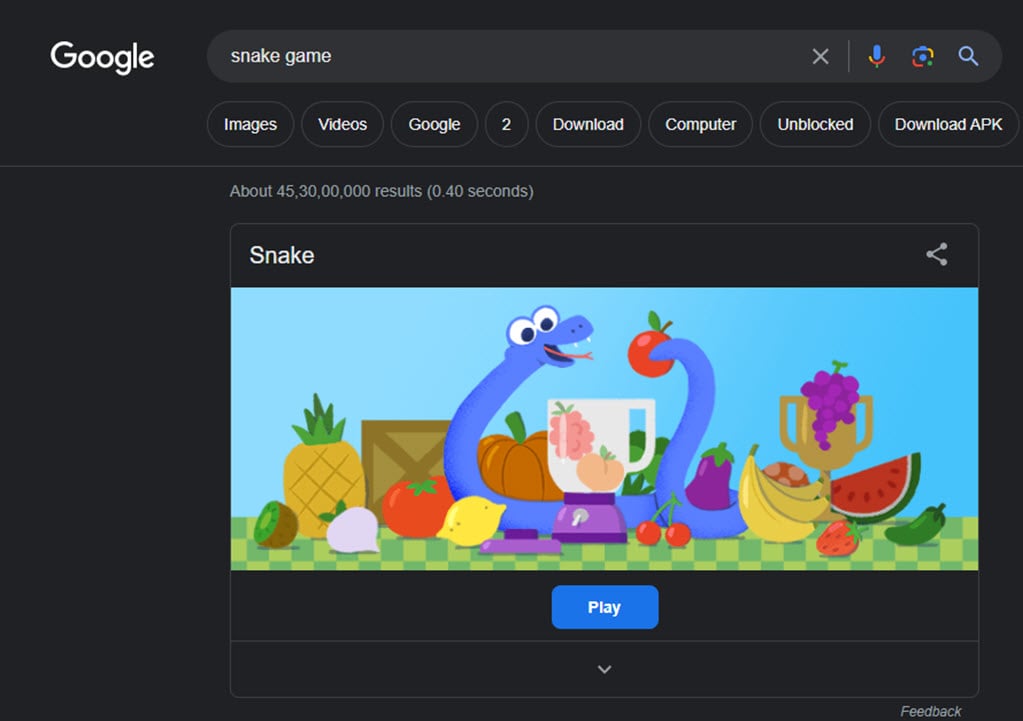
Task: Open the Feedback link
Action: click(x=930, y=711)
